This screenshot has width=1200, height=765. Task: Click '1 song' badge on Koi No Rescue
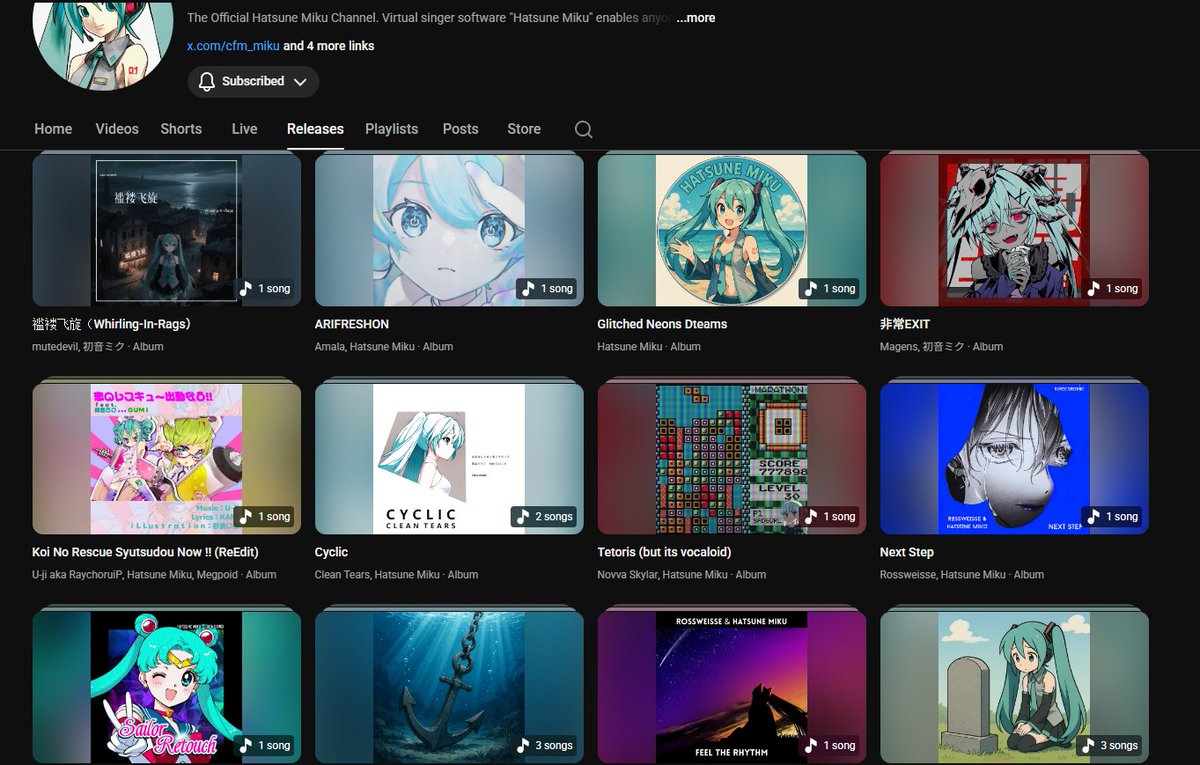pyautogui.click(x=265, y=516)
